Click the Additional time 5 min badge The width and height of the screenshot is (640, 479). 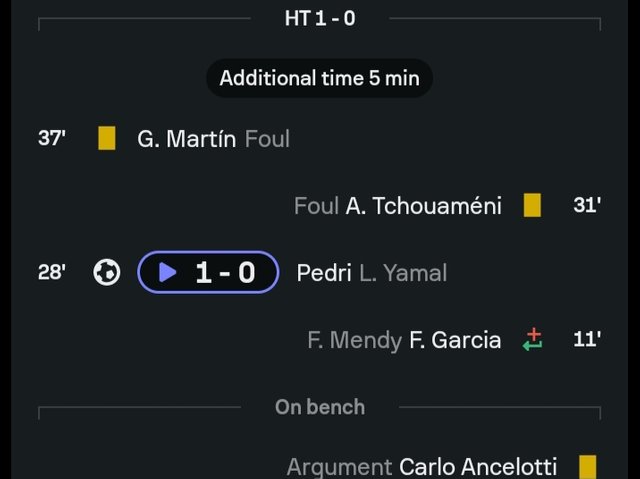click(x=320, y=78)
